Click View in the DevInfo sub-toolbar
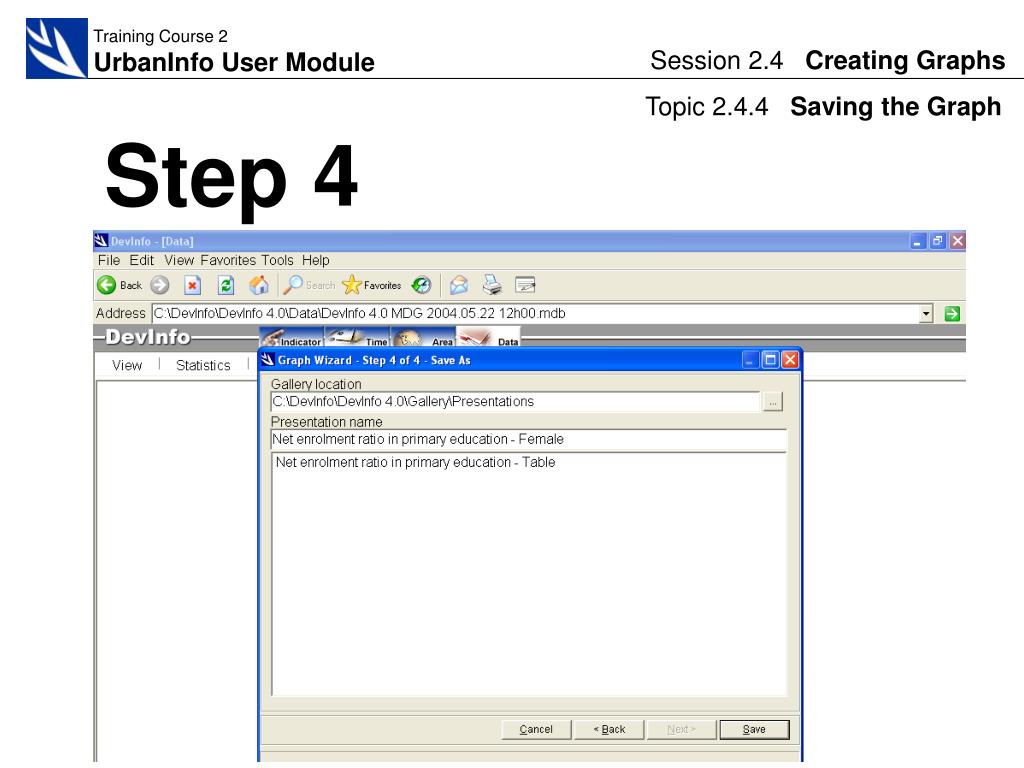 (127, 365)
